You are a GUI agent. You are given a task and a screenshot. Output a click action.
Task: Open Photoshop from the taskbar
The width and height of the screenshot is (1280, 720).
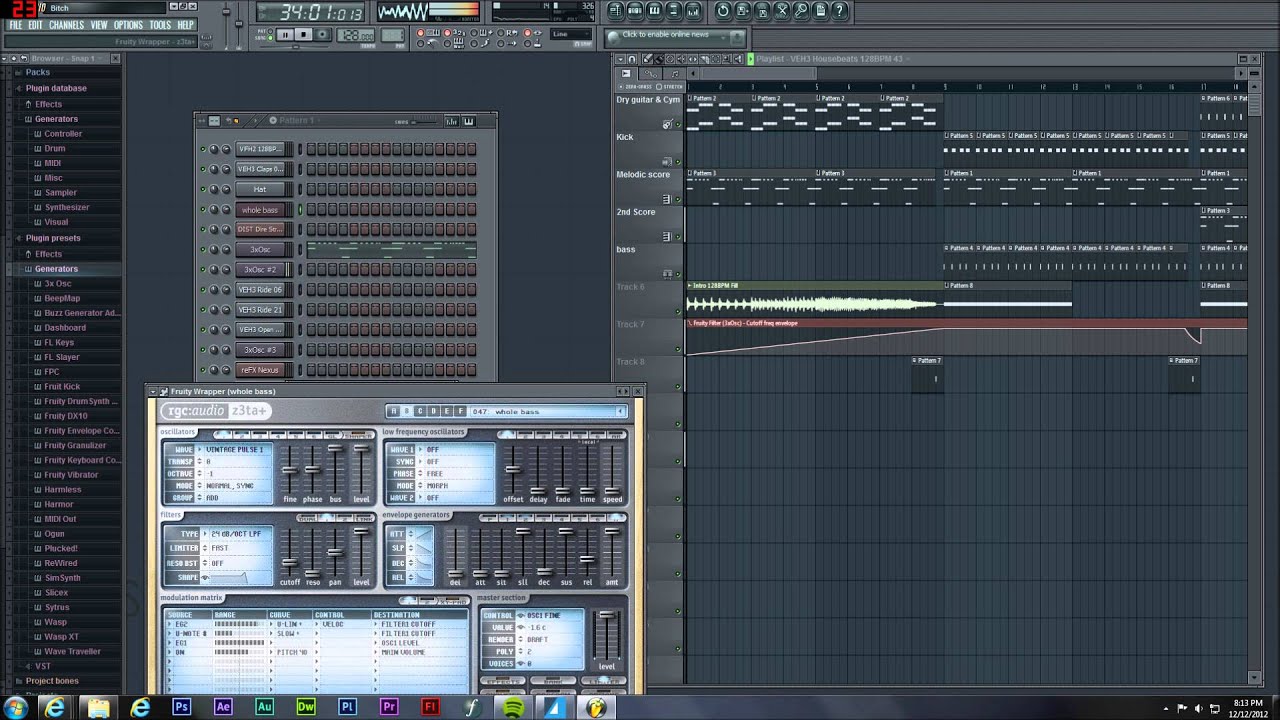(182, 707)
